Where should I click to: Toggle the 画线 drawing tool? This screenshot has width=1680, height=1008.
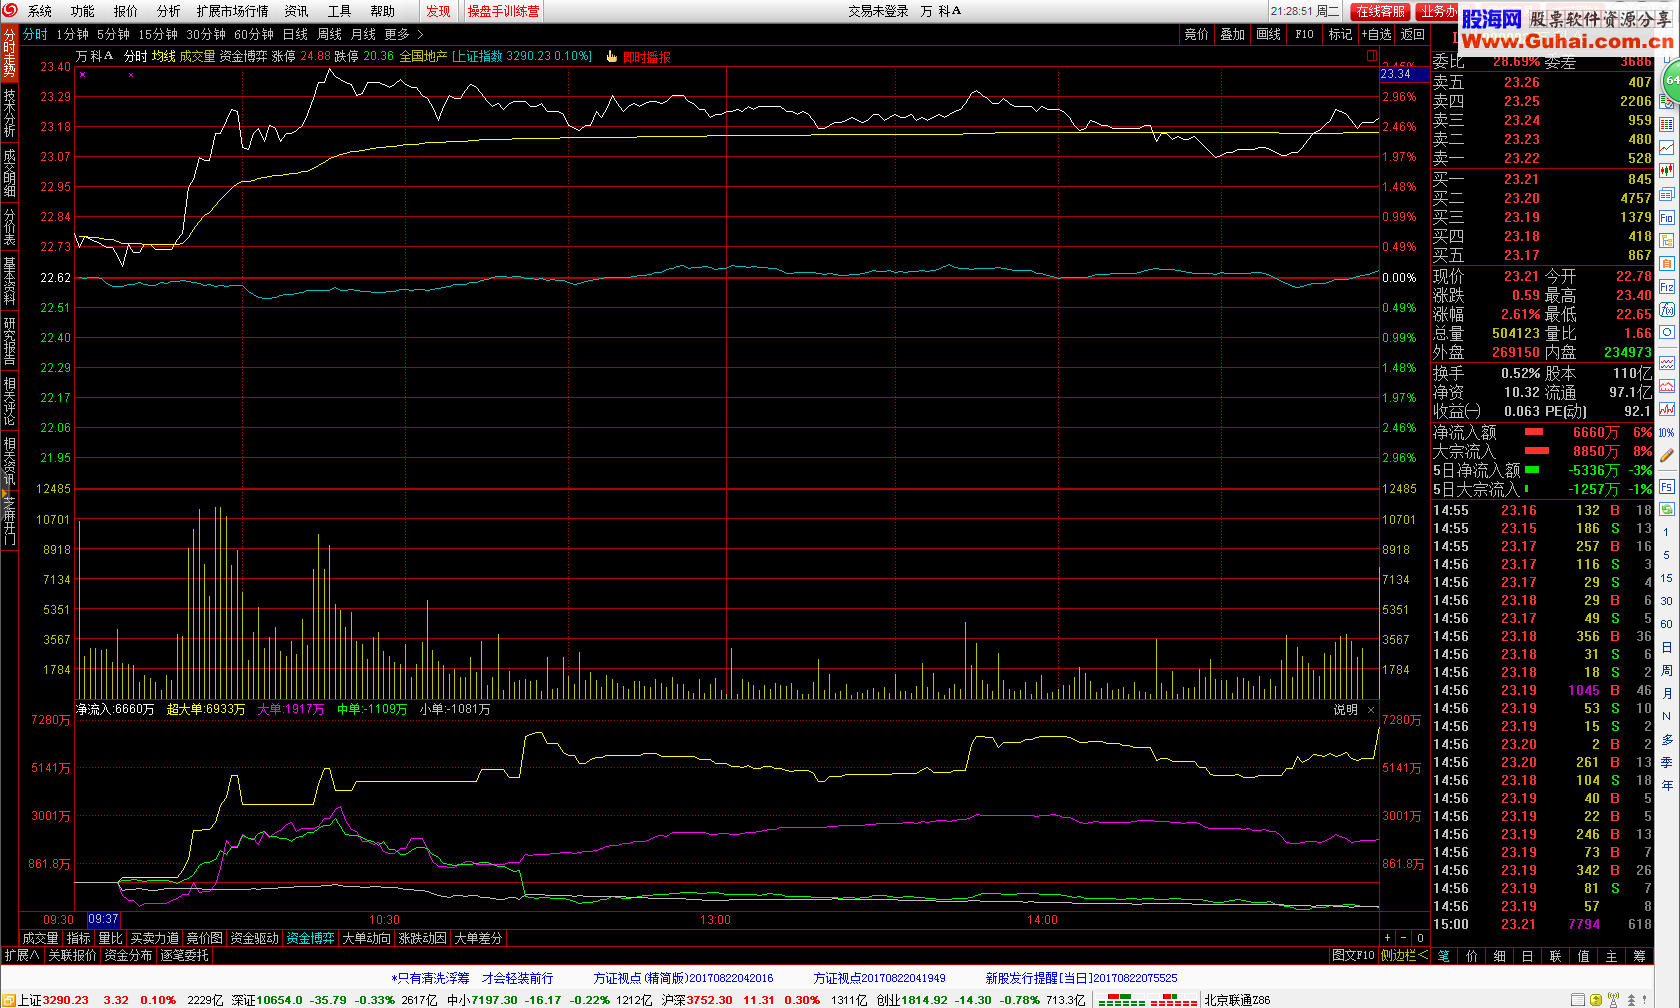tap(1269, 34)
